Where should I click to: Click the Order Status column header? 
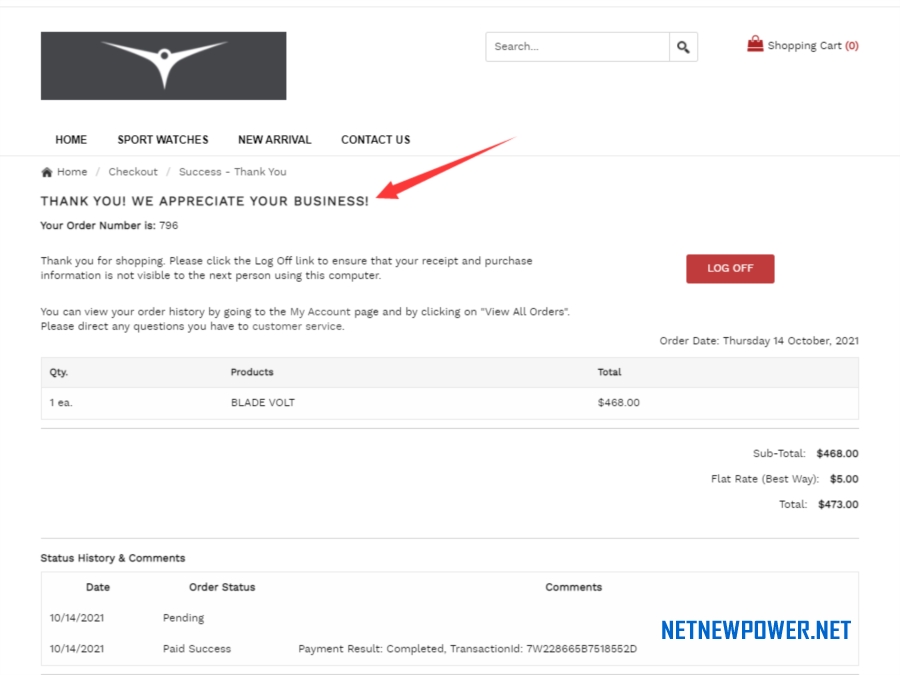coord(222,587)
